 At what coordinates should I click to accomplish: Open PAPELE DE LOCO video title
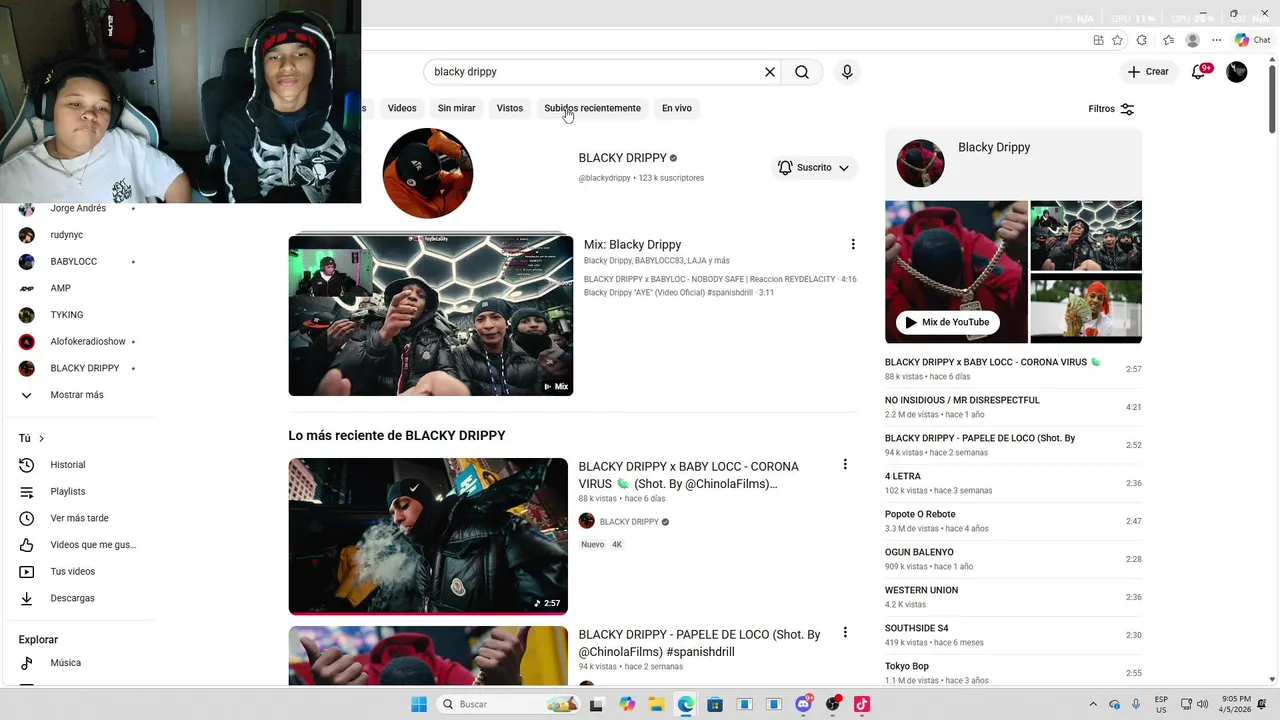[699, 643]
